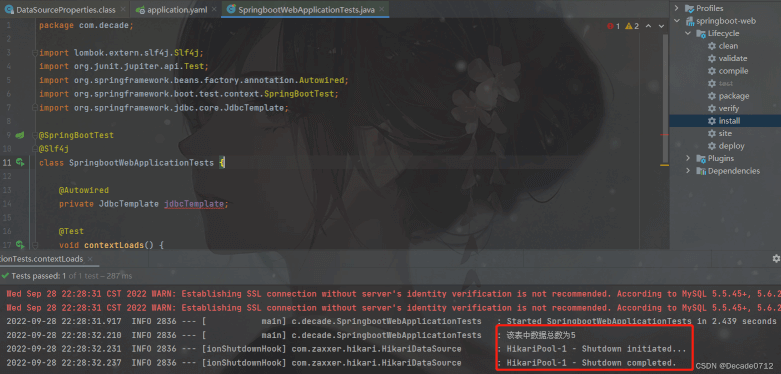The height and width of the screenshot is (374, 781).
Task: Click the Lifecycle folder icon
Action: point(701,33)
